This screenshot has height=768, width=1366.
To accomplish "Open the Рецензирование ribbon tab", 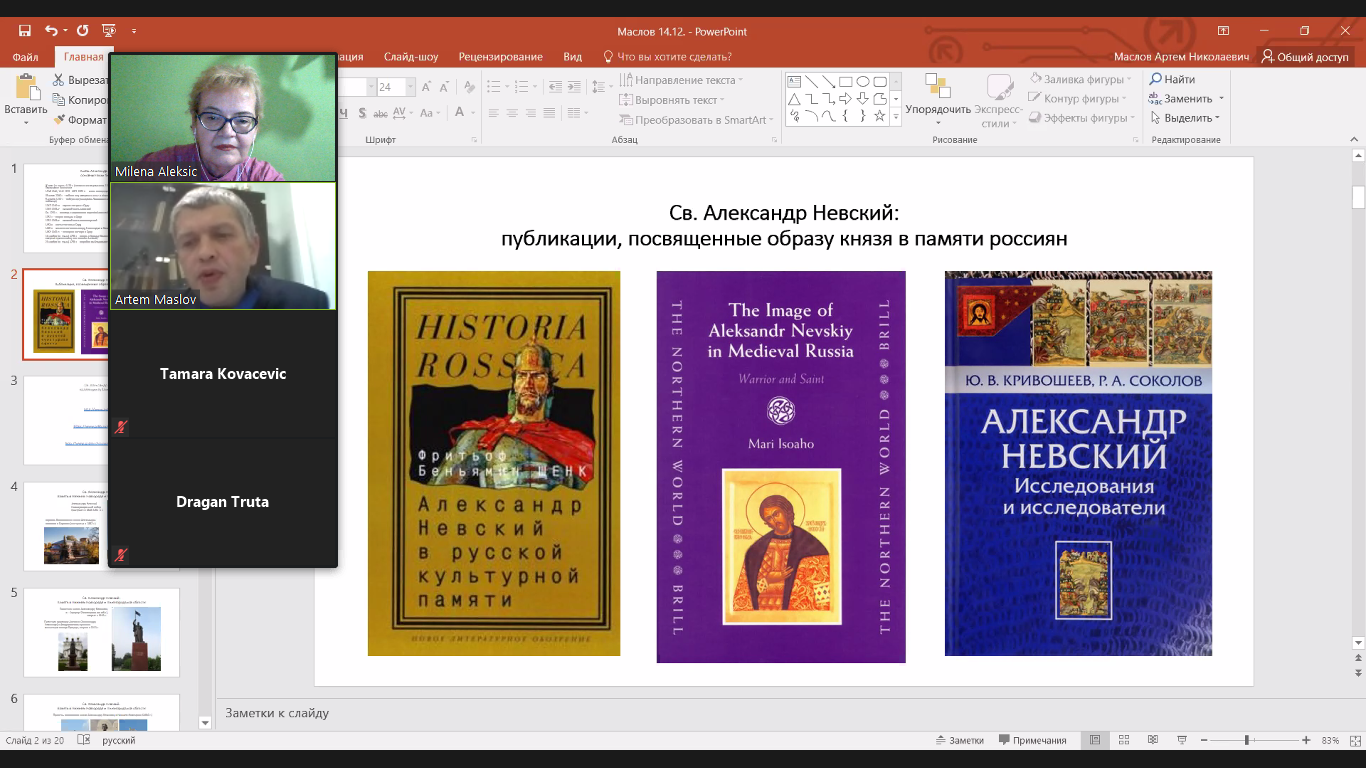I will coord(500,57).
